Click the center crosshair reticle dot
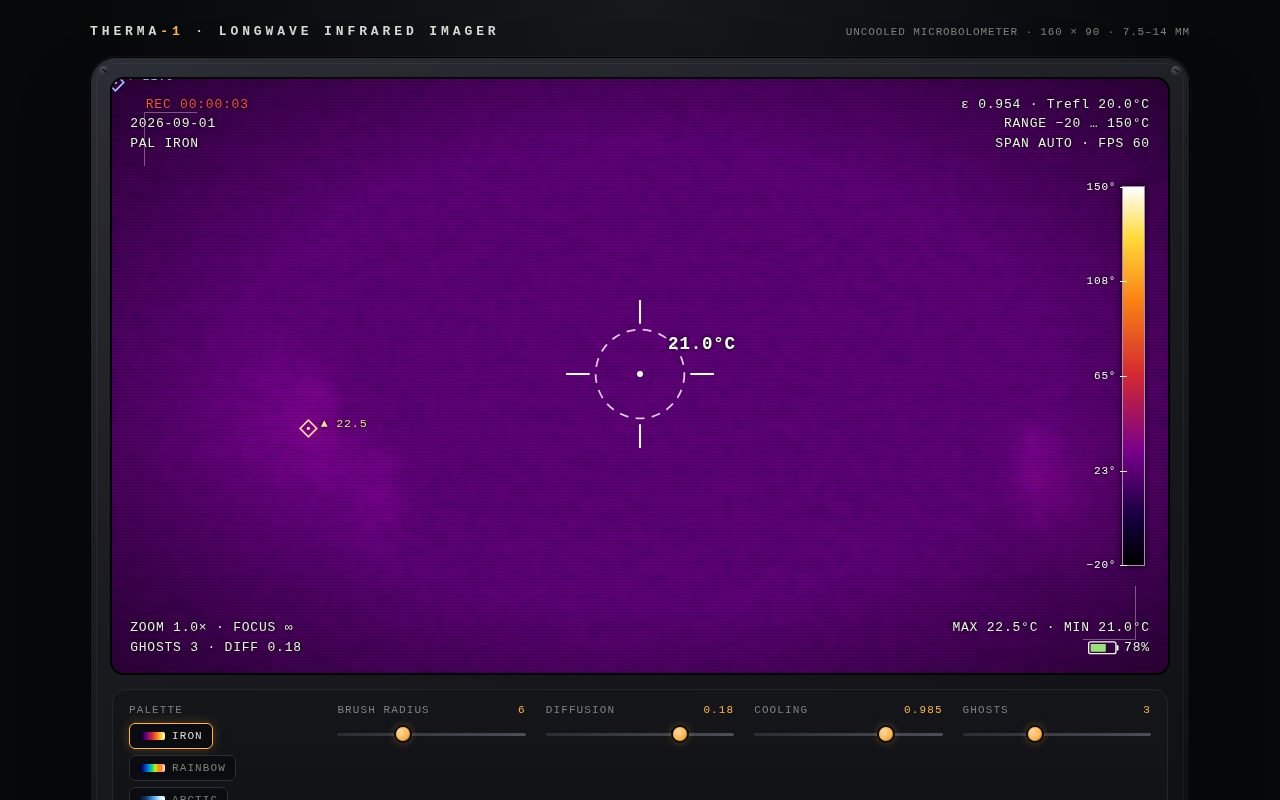 click(640, 374)
